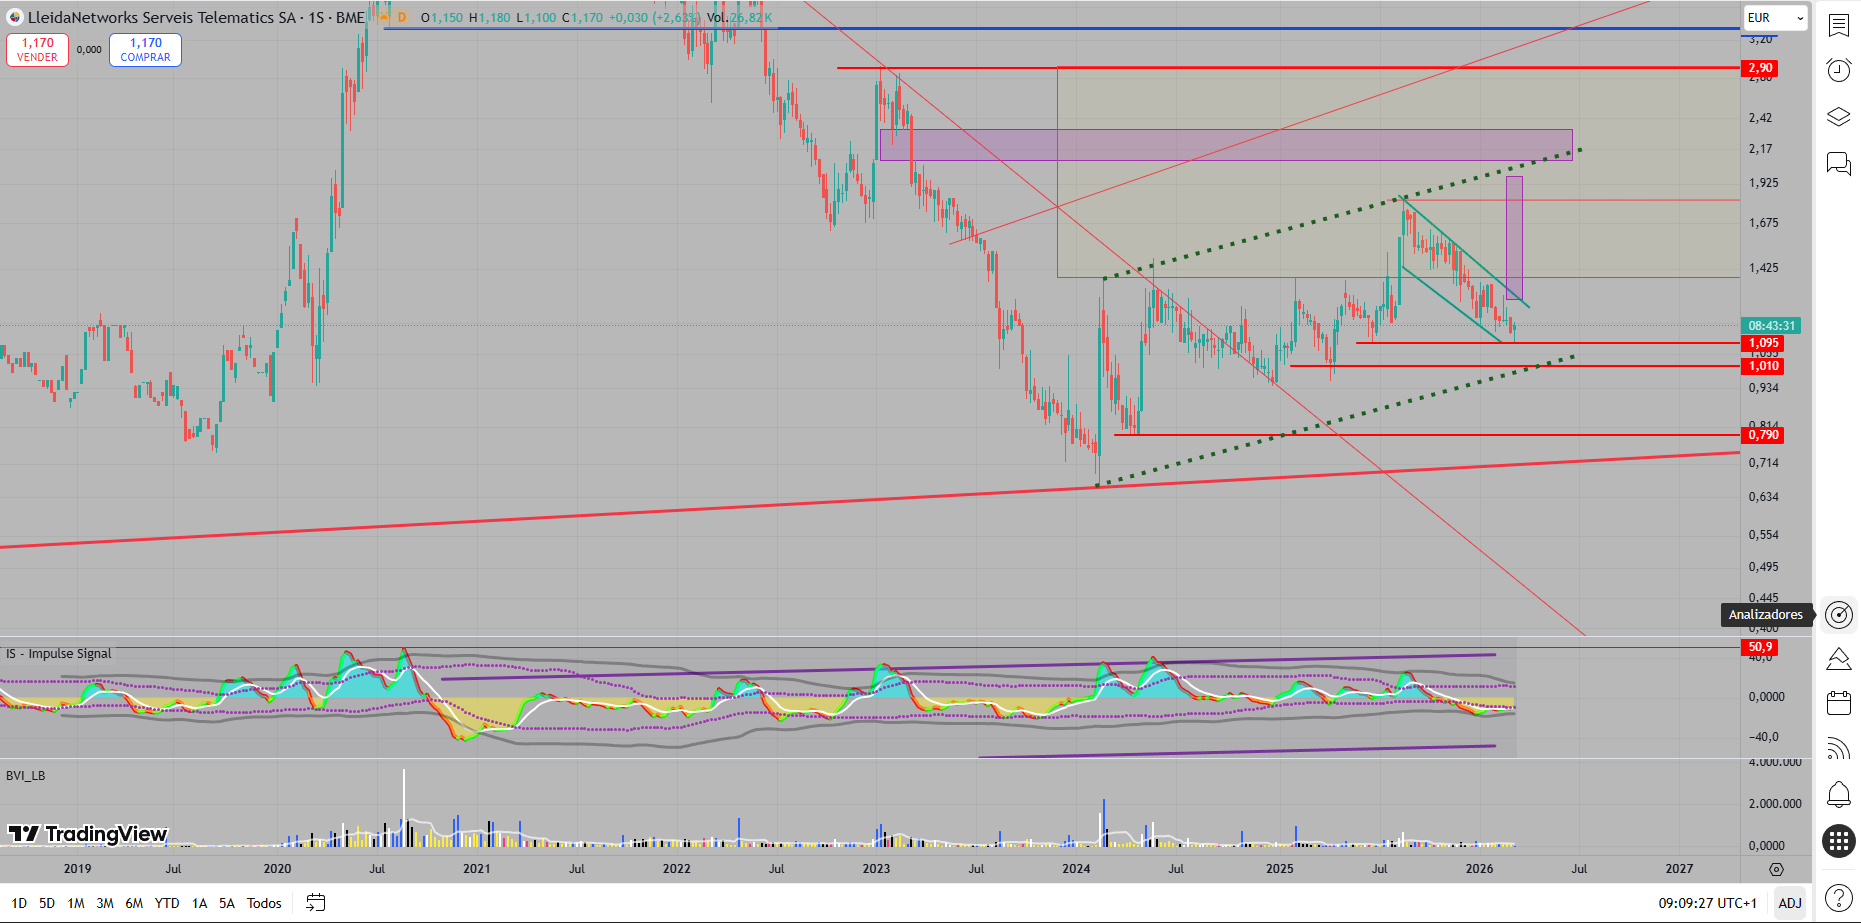Open the calendar icon in sidebar
The width and height of the screenshot is (1861, 923).
(x=1838, y=703)
